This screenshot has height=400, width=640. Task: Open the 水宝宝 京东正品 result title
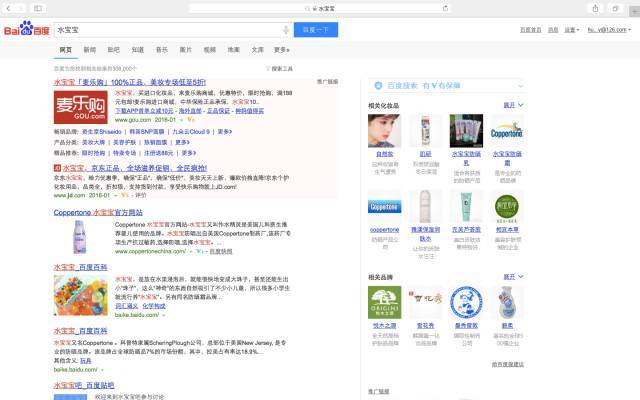pyautogui.click(x=135, y=168)
